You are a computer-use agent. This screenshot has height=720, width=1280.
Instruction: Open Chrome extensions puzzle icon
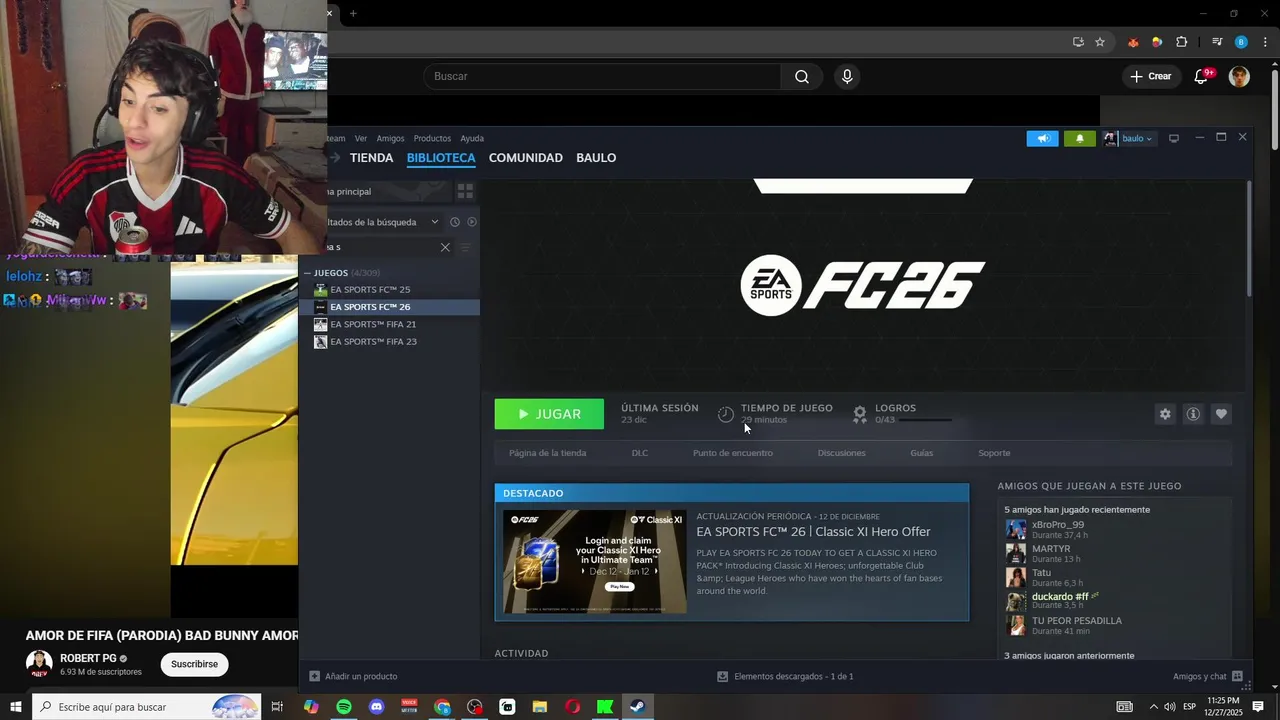[x=1182, y=42]
